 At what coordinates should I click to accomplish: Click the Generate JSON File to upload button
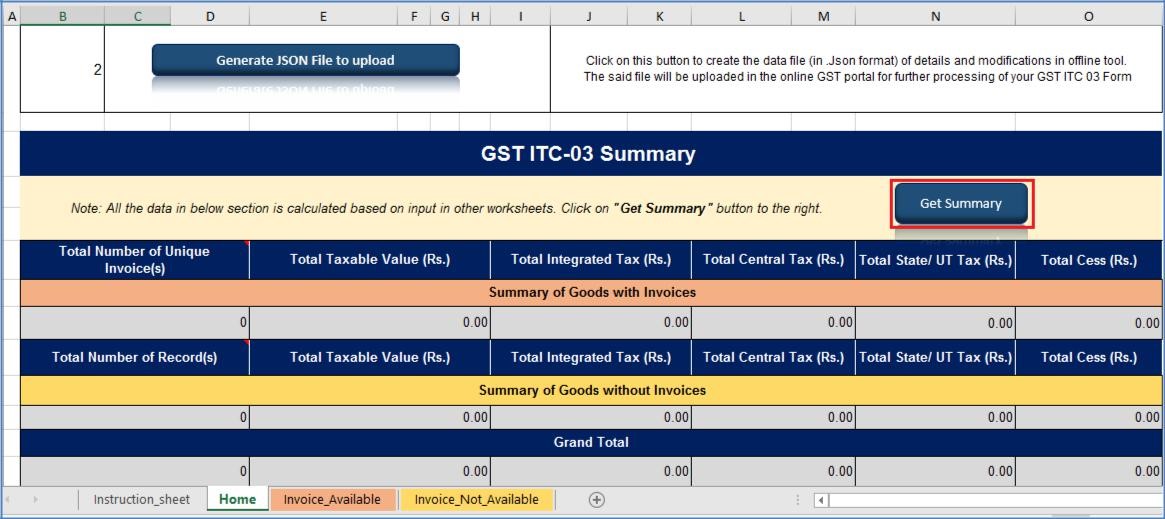coord(305,60)
